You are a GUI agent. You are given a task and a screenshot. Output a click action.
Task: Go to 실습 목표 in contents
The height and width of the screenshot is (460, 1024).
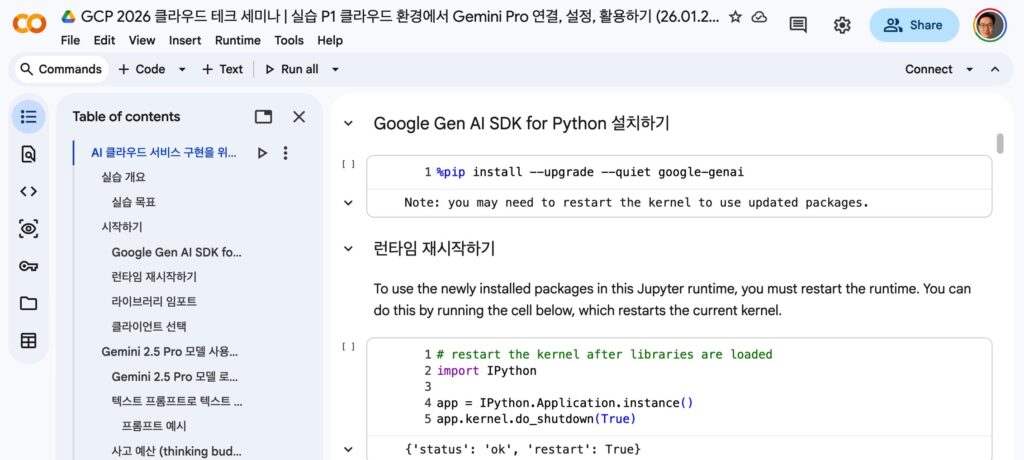(133, 202)
